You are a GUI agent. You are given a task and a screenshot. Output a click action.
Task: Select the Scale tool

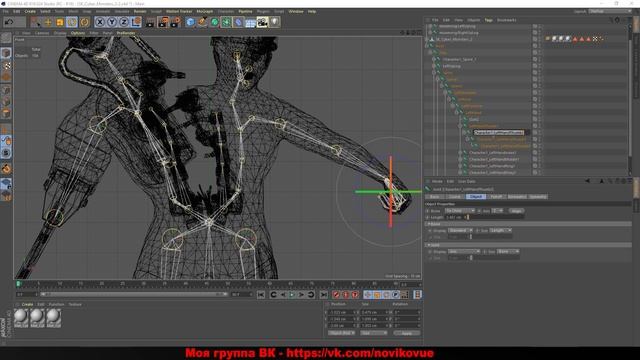60,22
